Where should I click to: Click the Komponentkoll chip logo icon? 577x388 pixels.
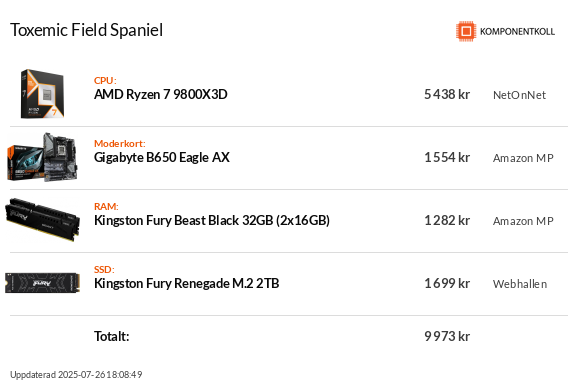point(466,31)
